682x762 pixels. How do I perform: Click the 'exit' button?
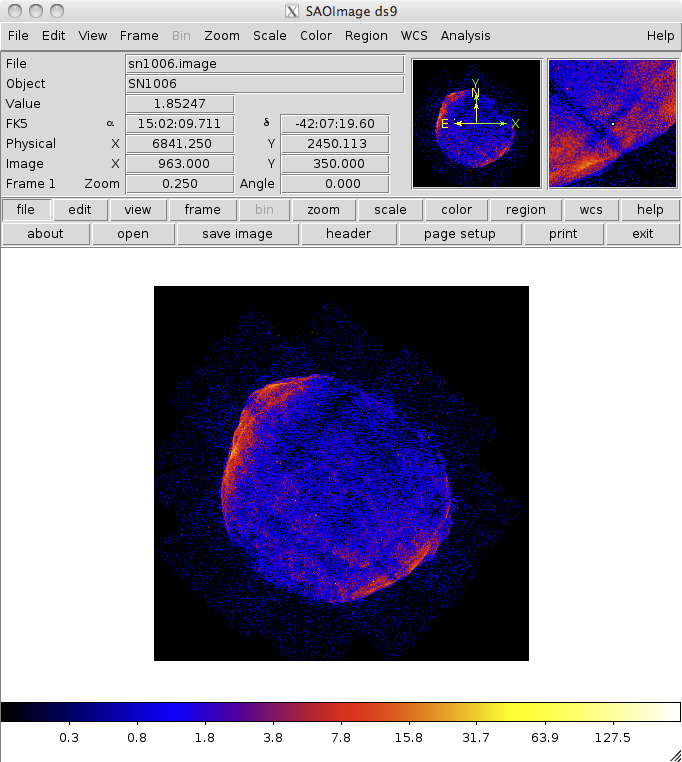[x=643, y=234]
